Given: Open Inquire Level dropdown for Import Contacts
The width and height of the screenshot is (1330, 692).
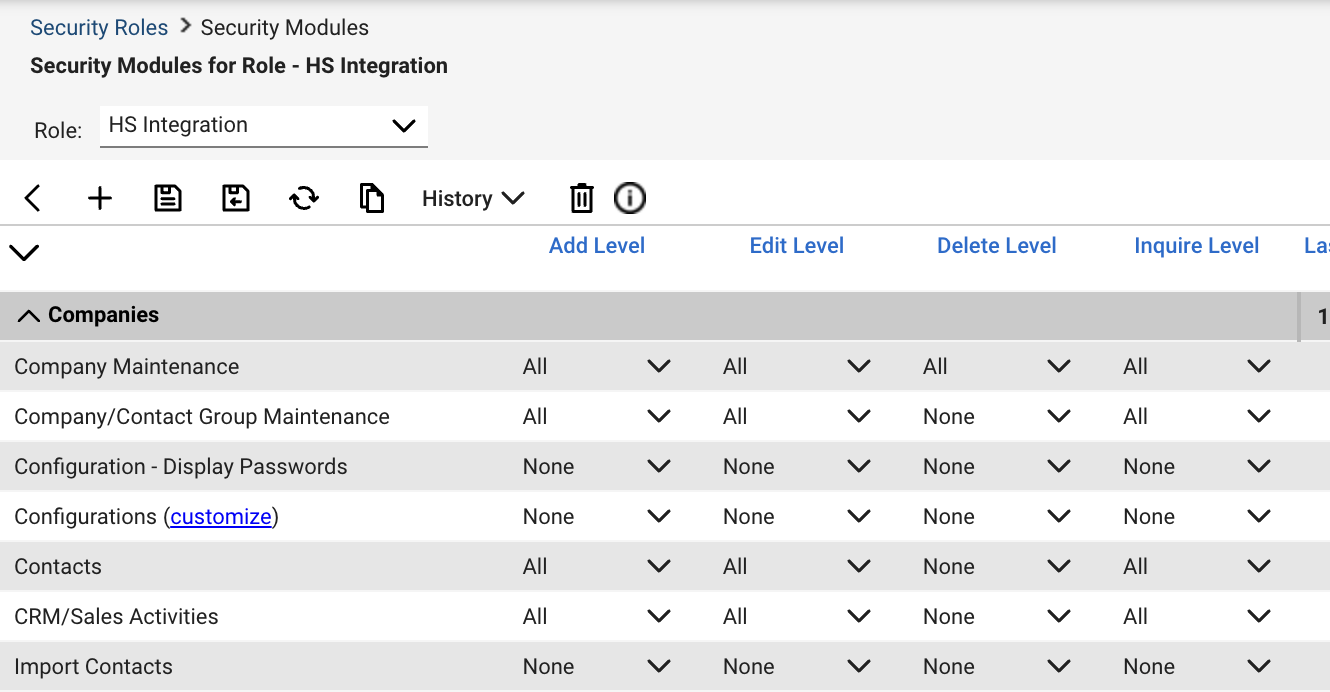Looking at the screenshot, I should click(x=1197, y=667).
